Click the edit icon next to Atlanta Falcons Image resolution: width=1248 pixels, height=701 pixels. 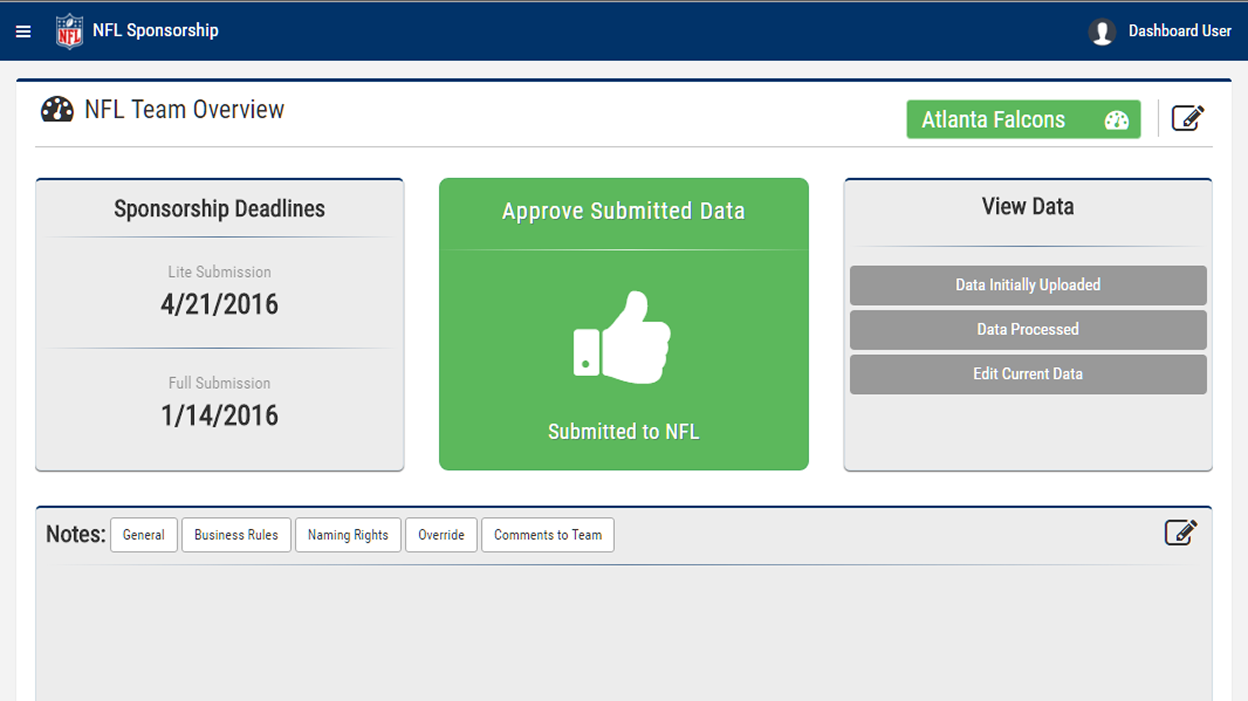pyautogui.click(x=1187, y=118)
